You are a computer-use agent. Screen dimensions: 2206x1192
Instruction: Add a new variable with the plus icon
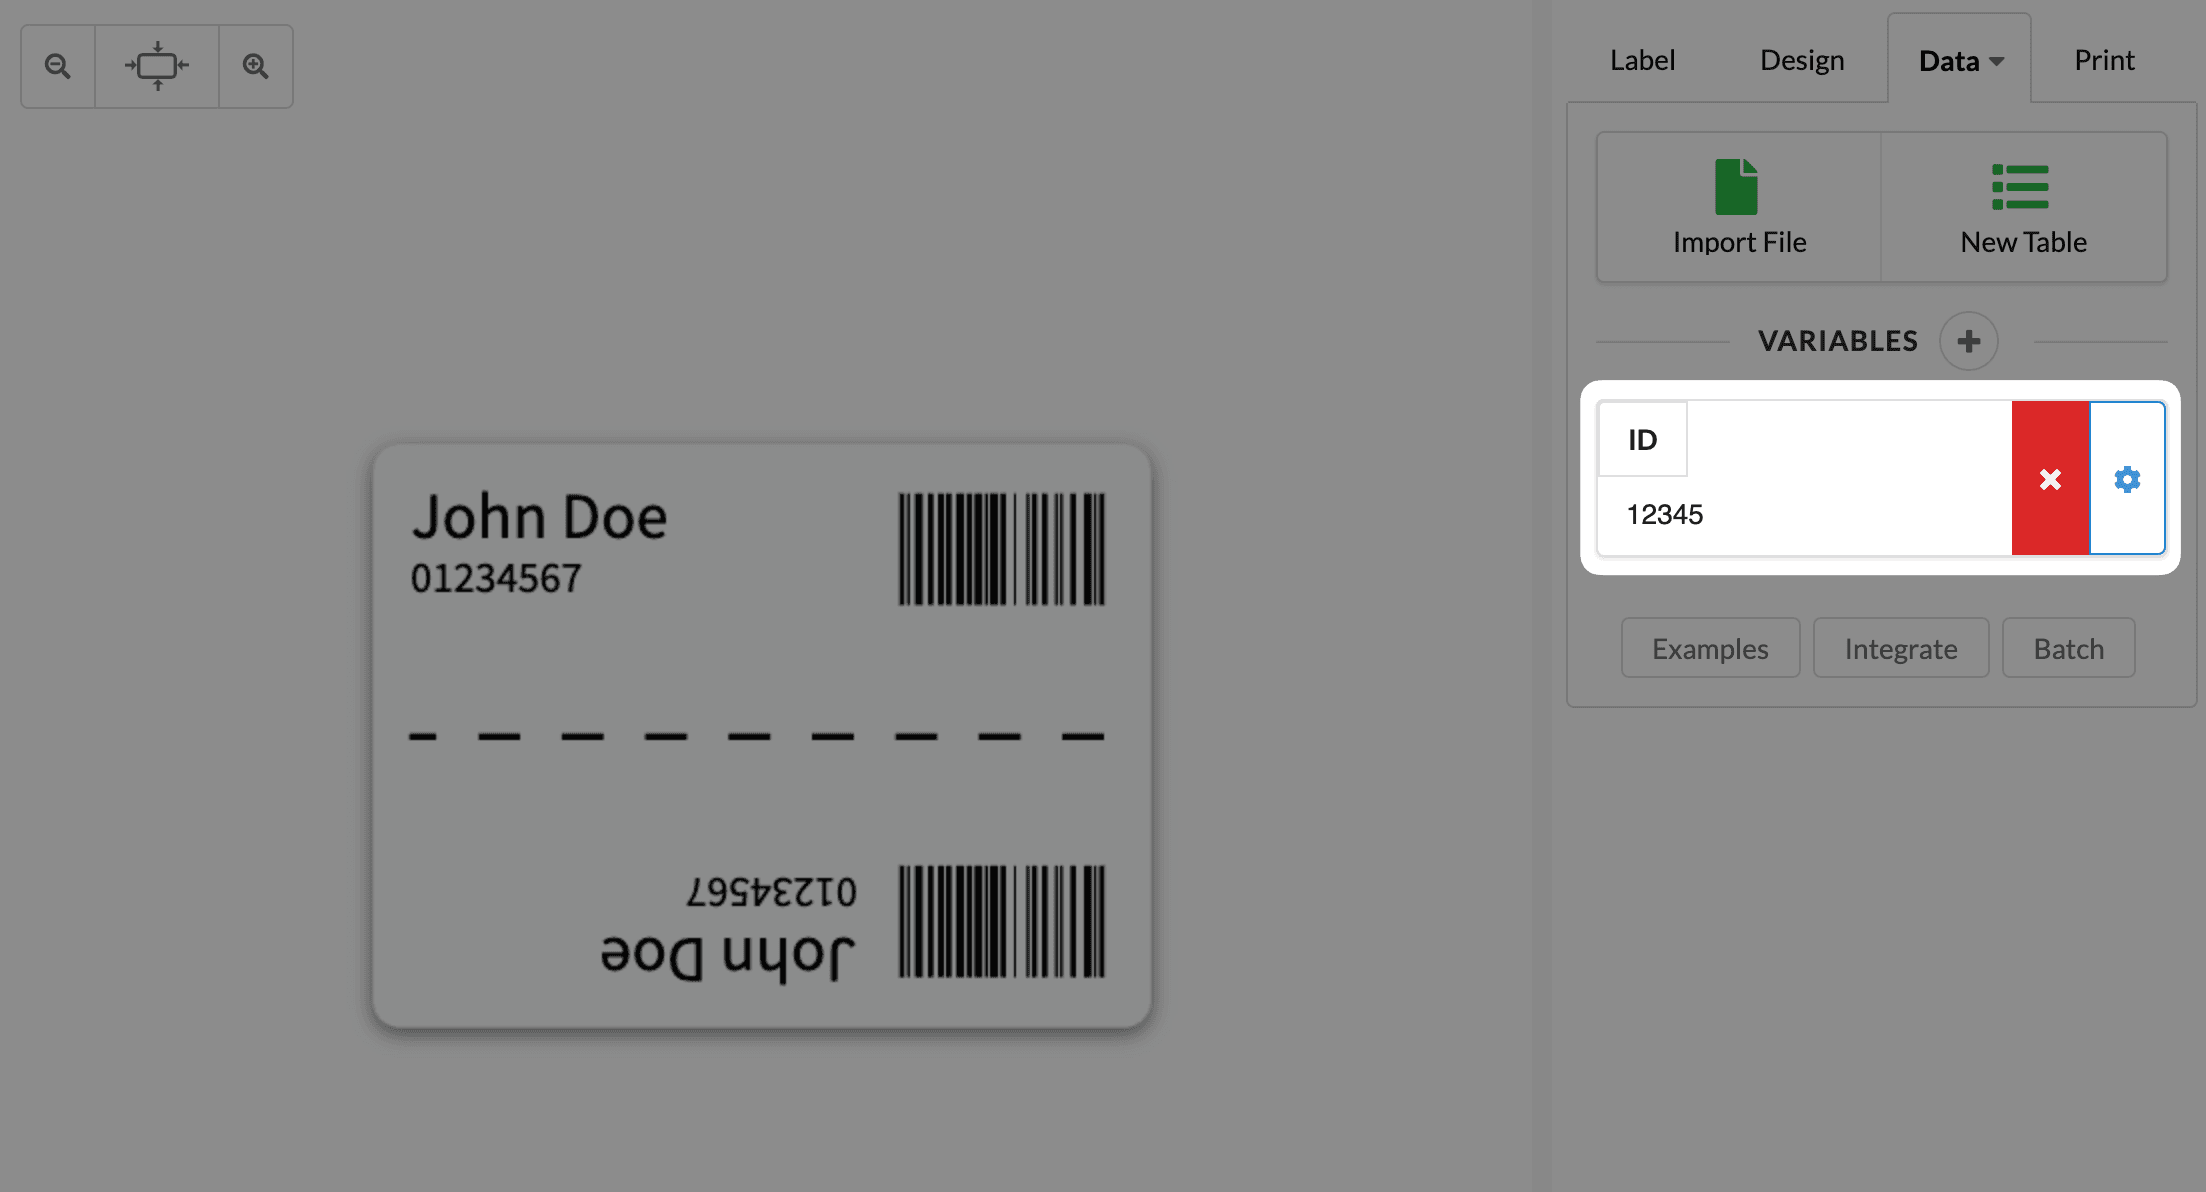(x=1968, y=341)
